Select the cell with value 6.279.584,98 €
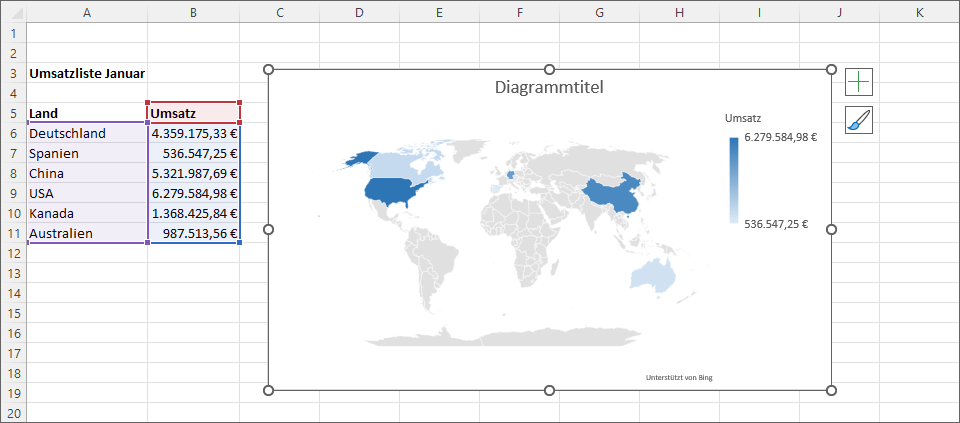This screenshot has height=423, width=960. [x=193, y=193]
